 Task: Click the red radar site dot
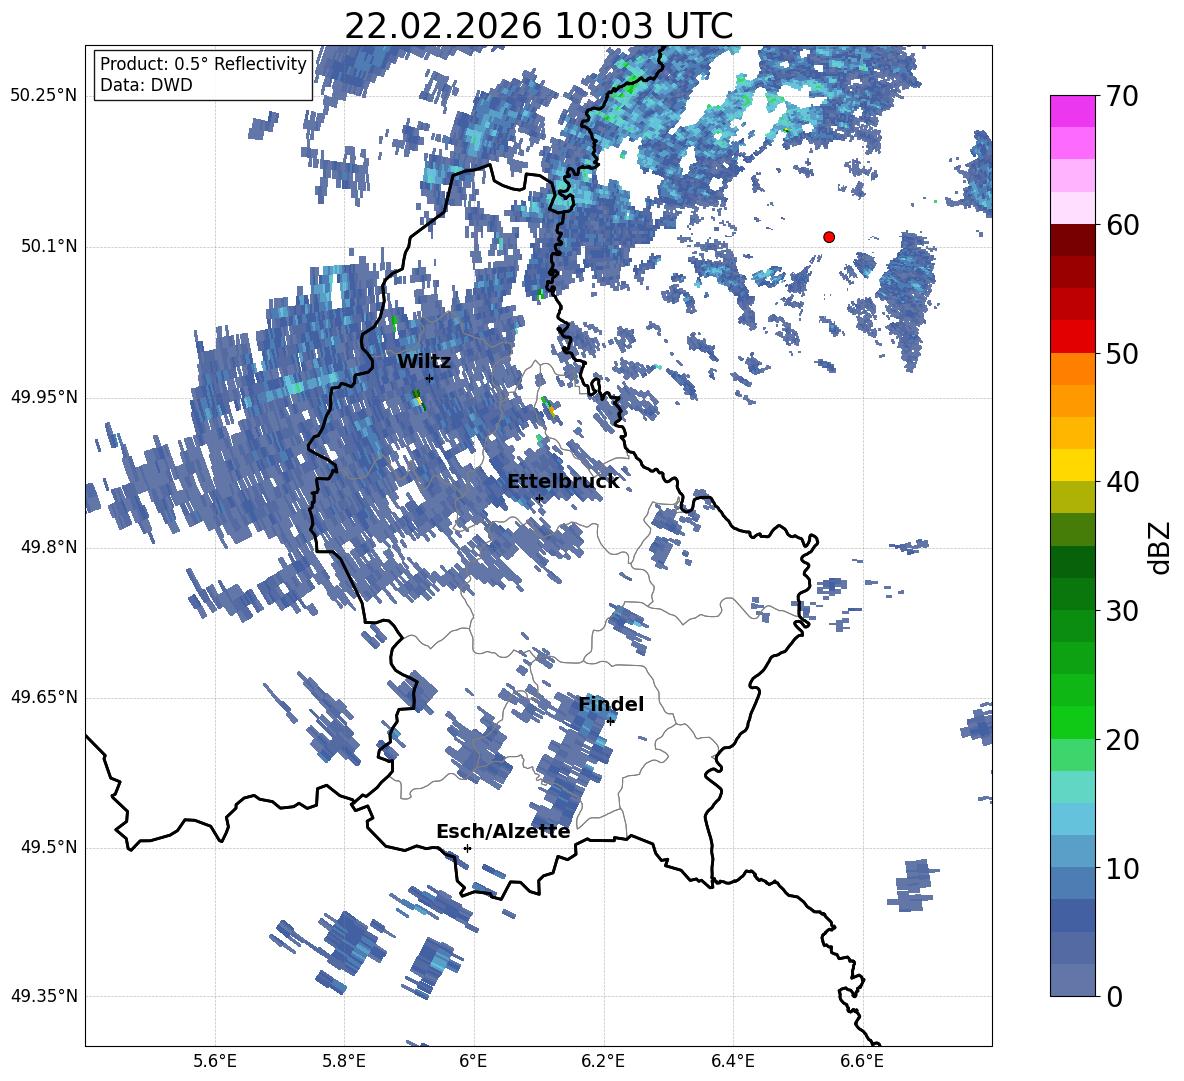tap(829, 237)
